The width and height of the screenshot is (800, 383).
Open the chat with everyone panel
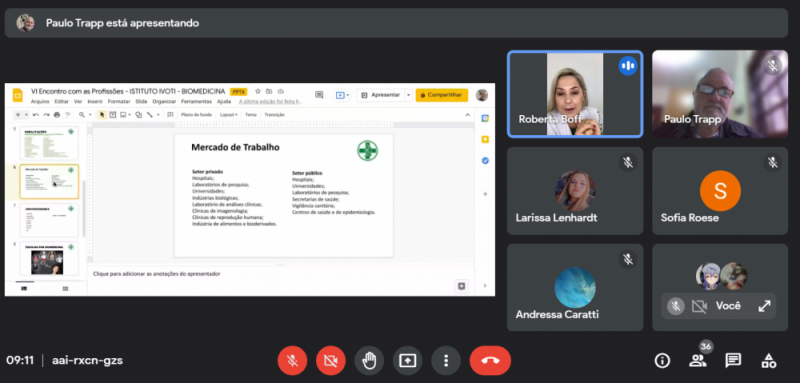point(733,361)
